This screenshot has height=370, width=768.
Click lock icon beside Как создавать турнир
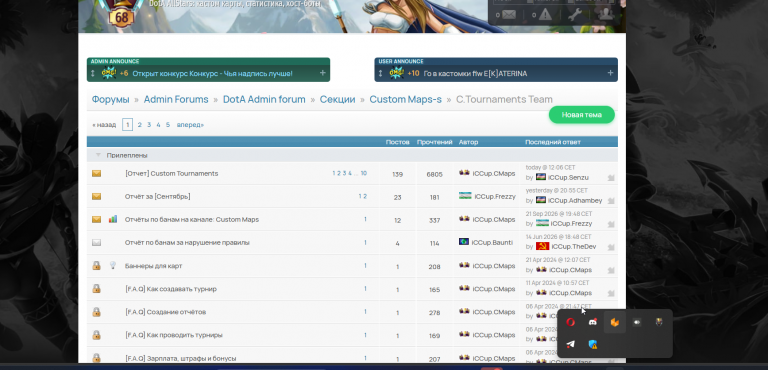(96, 289)
